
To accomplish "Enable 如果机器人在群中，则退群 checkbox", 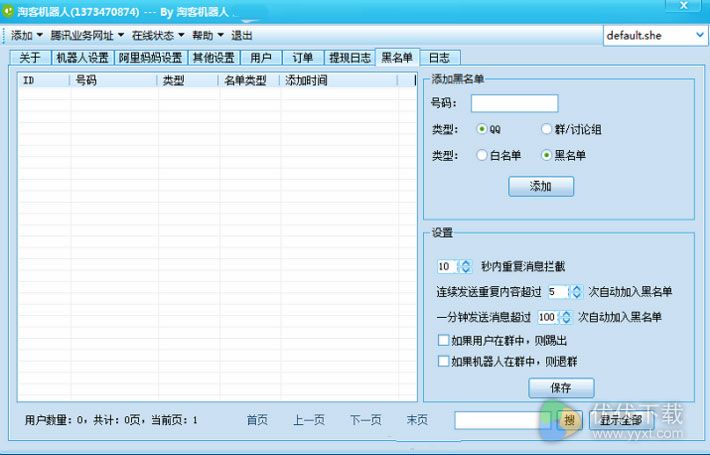I will [443, 361].
